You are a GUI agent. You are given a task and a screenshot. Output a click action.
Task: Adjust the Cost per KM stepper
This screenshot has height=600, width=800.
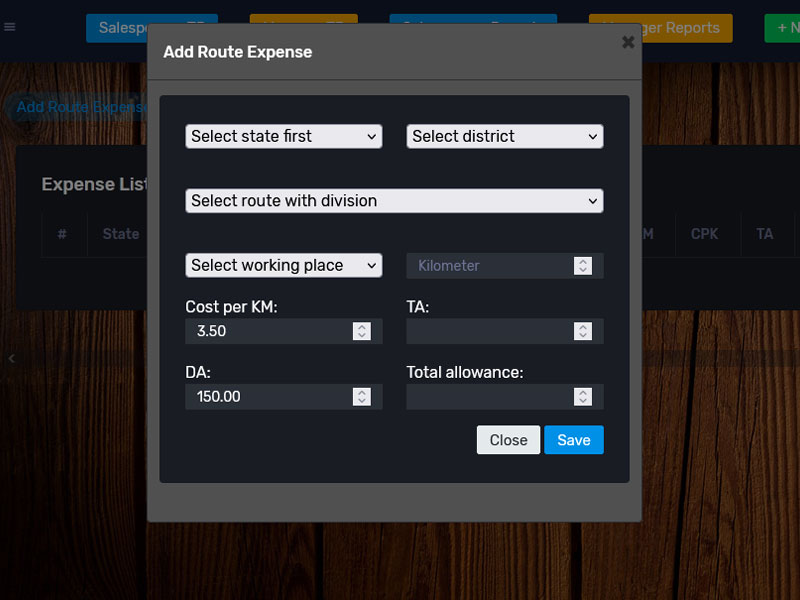pos(362,331)
